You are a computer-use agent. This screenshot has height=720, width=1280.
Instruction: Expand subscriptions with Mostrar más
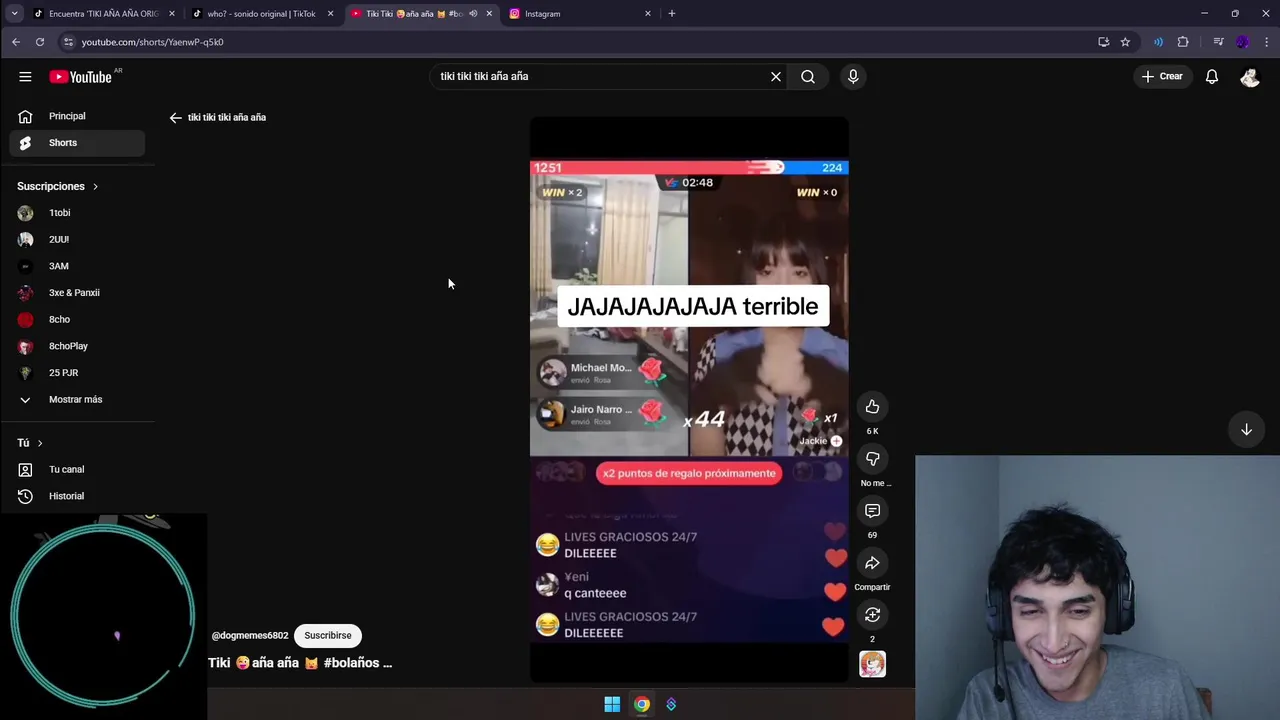[77, 399]
